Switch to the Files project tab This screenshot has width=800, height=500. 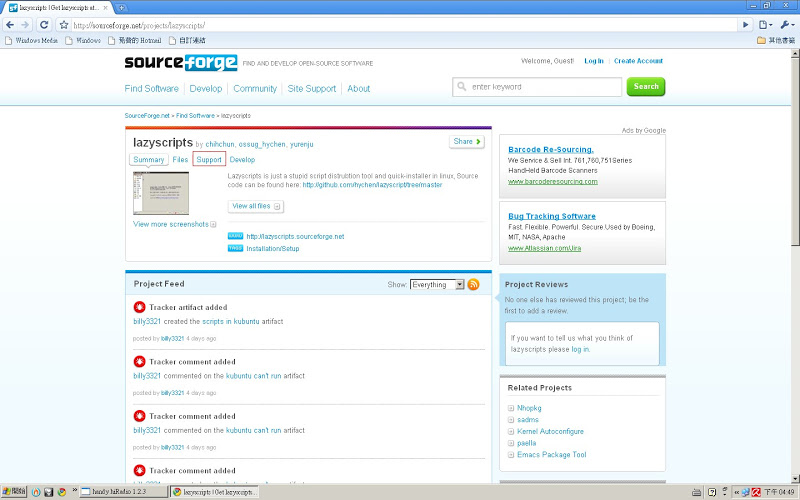(x=180, y=160)
